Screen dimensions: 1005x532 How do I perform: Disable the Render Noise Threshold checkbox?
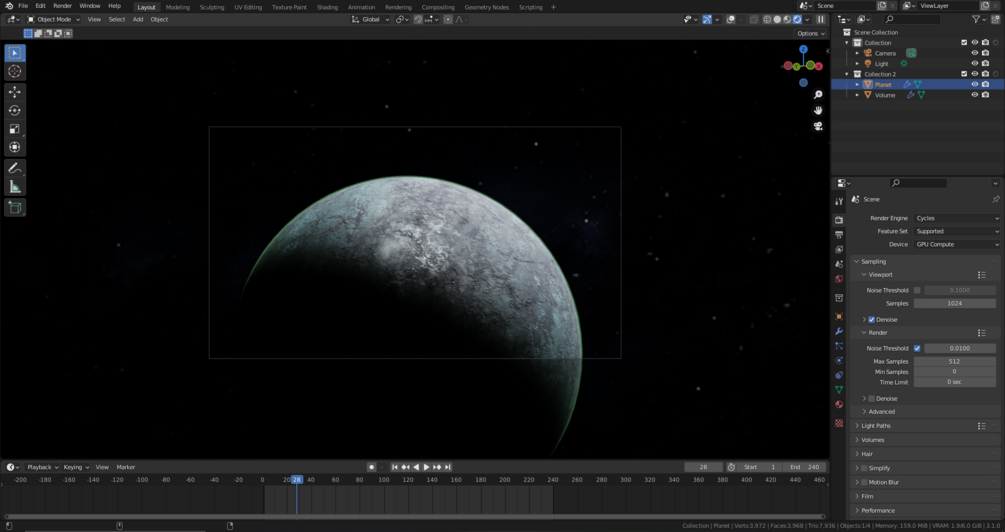click(x=917, y=348)
